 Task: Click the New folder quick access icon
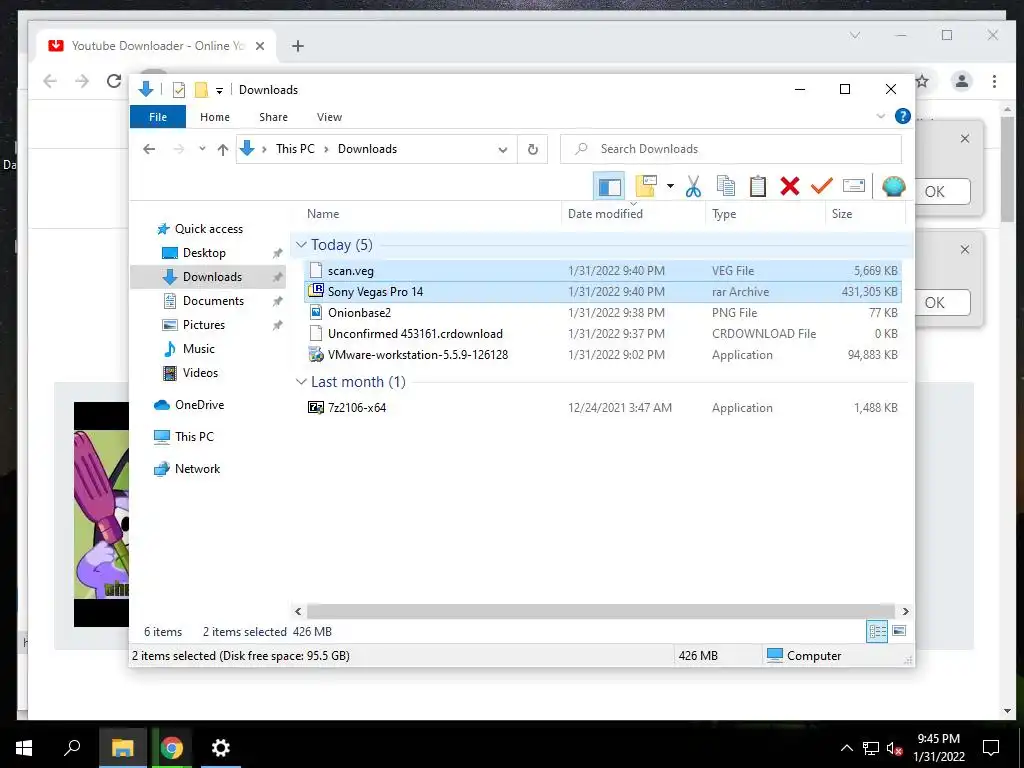click(202, 90)
